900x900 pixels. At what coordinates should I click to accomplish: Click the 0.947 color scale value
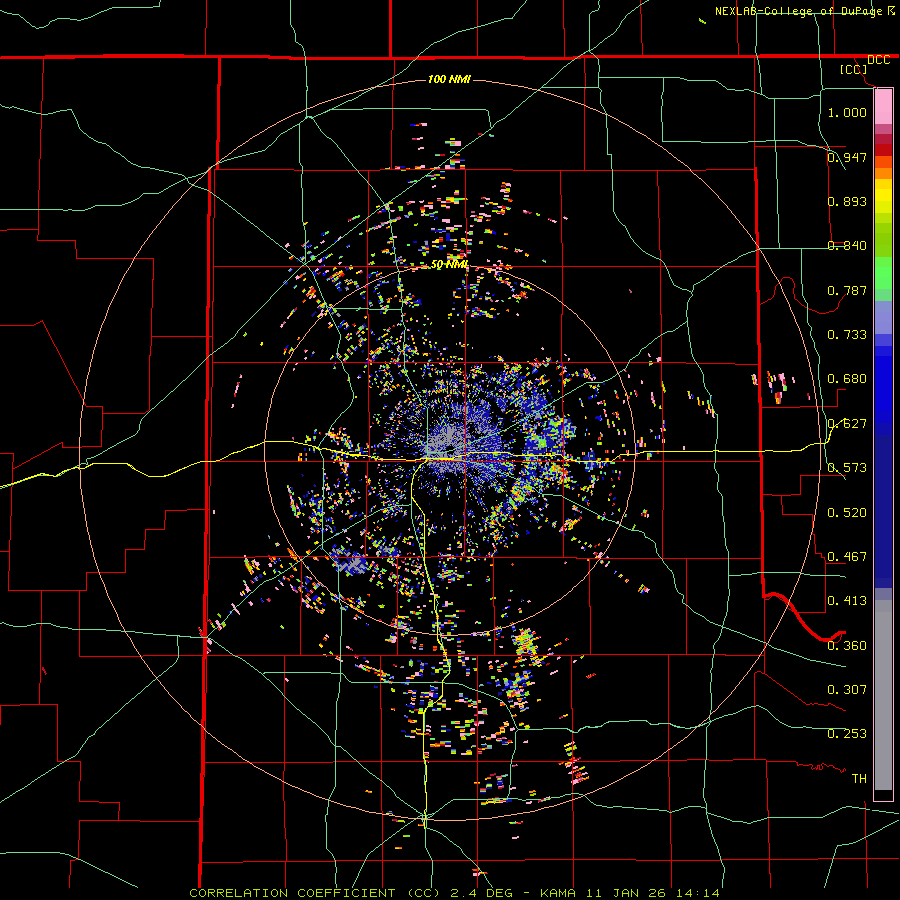click(x=847, y=157)
